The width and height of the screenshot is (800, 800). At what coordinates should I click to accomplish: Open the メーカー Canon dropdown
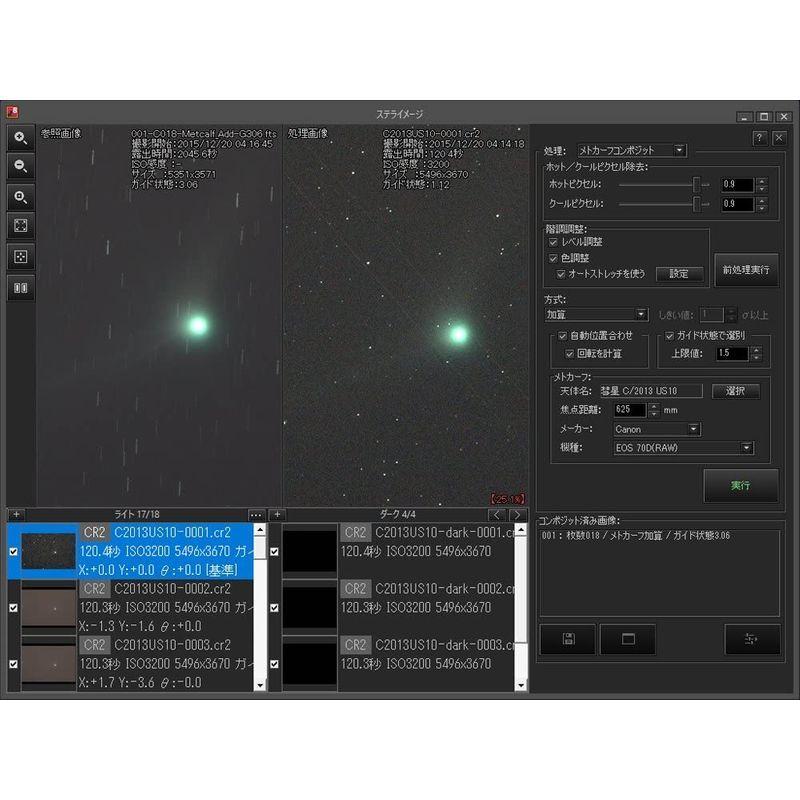657,429
